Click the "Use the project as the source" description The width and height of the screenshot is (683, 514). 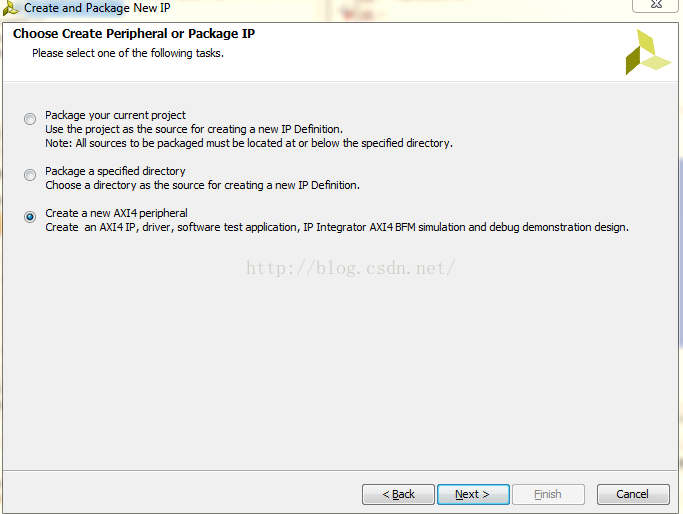194,129
